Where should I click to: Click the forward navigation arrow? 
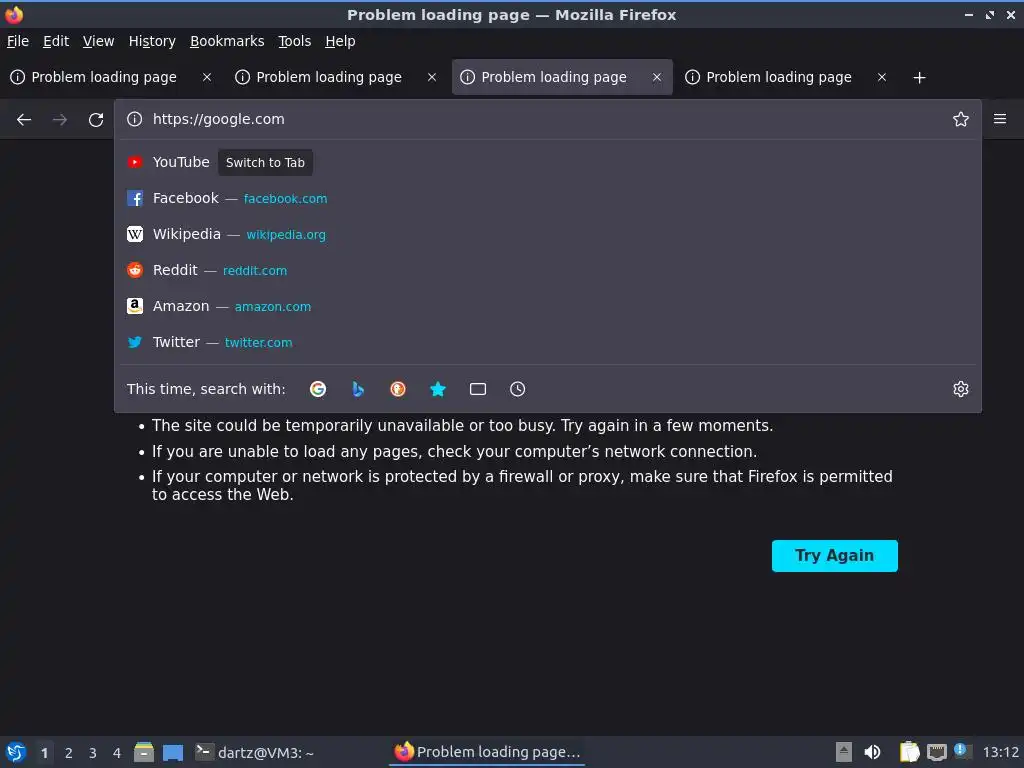(x=59, y=120)
